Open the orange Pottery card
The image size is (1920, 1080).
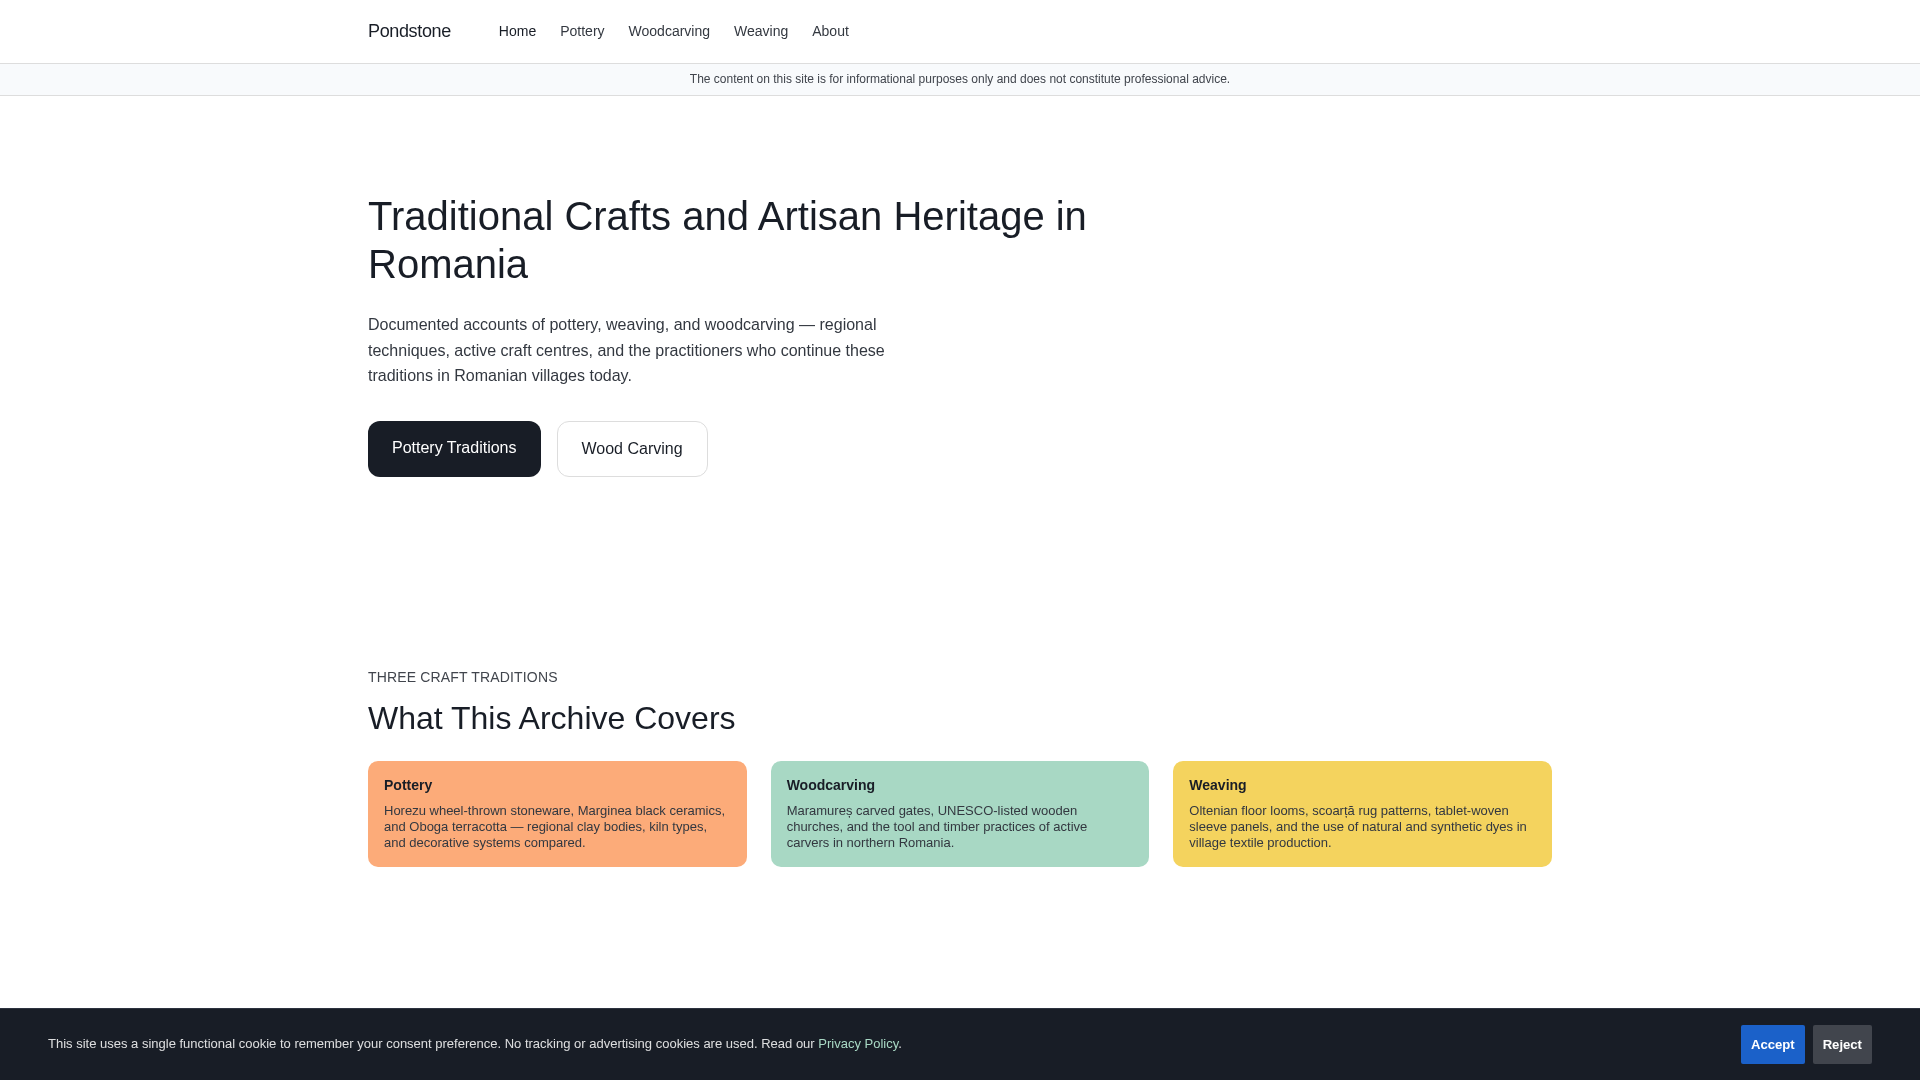pos(557,814)
